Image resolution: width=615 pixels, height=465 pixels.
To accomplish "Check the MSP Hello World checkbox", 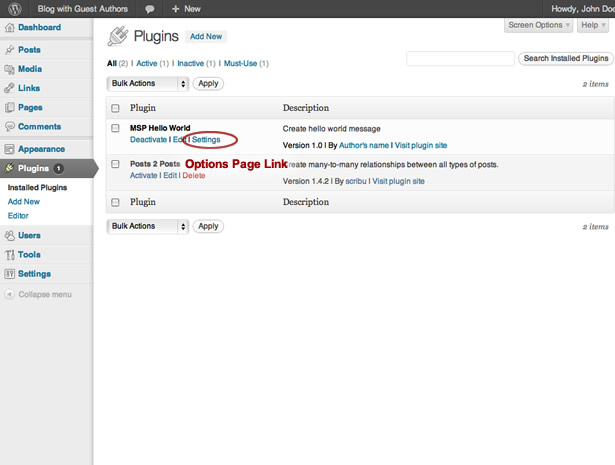I will [115, 128].
